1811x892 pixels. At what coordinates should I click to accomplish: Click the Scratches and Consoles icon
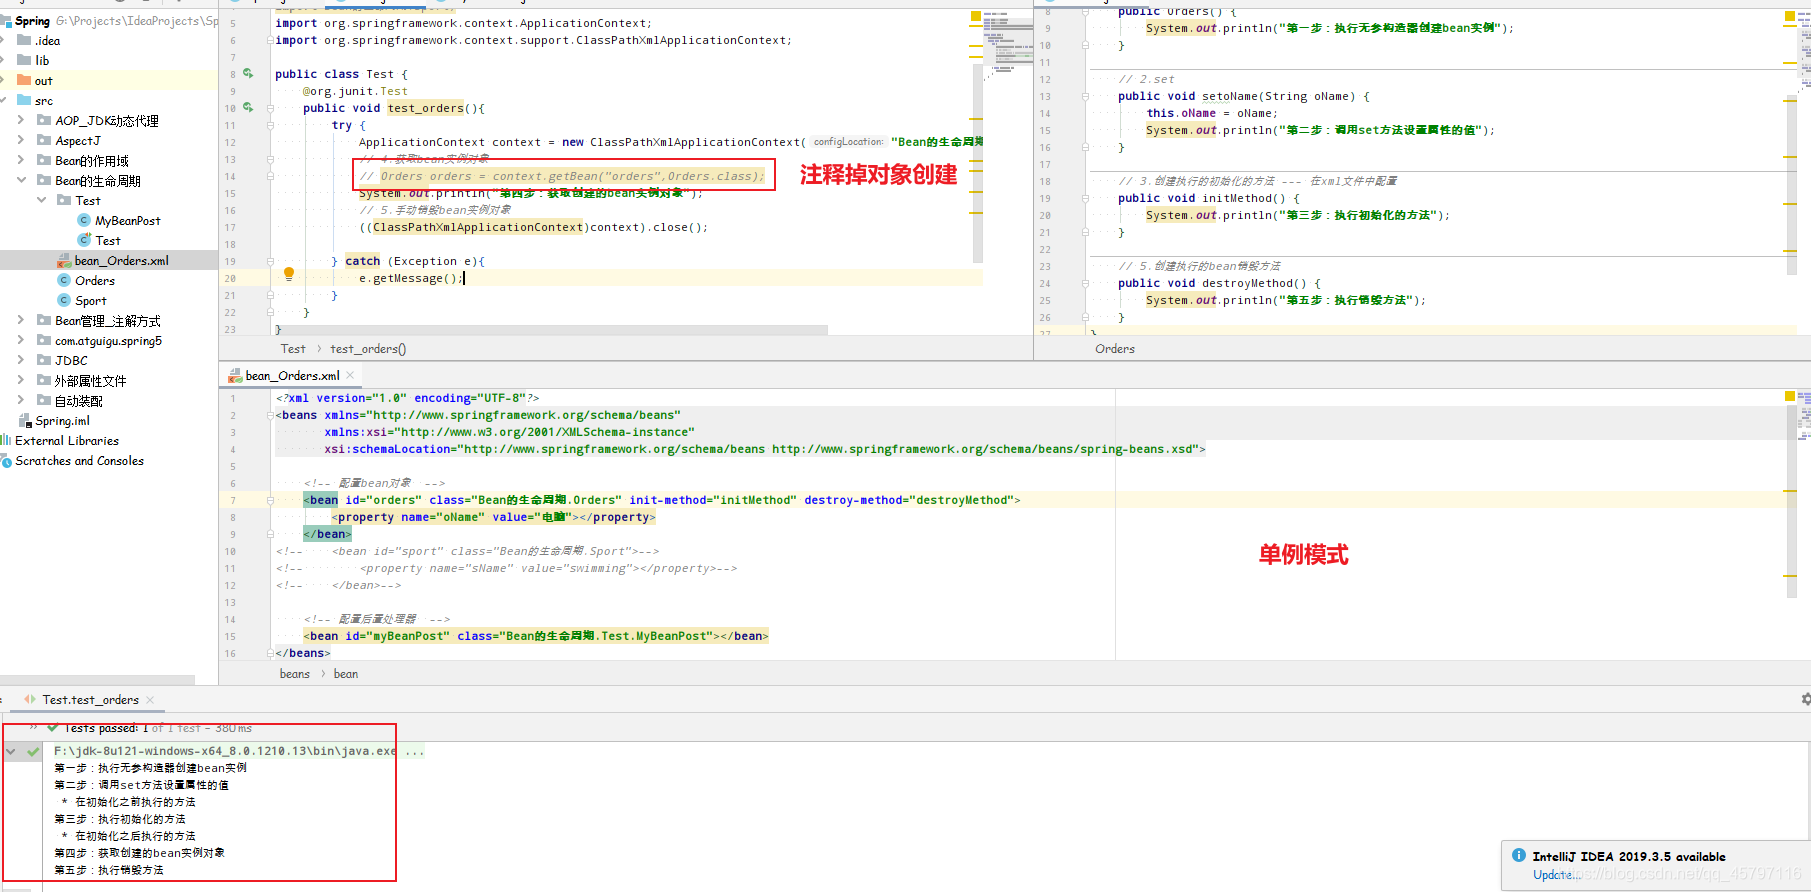6,460
